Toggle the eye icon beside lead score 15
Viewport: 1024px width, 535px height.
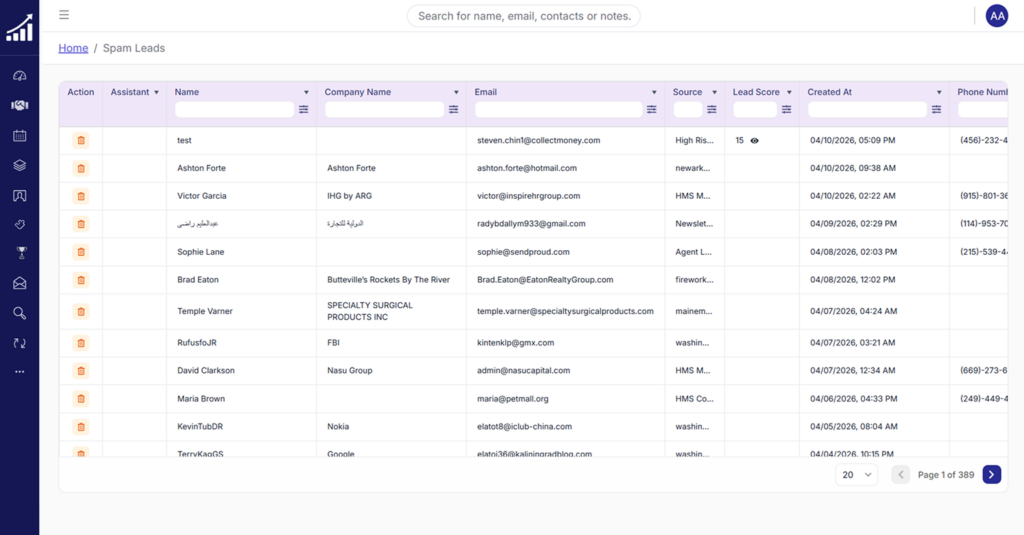click(x=754, y=141)
